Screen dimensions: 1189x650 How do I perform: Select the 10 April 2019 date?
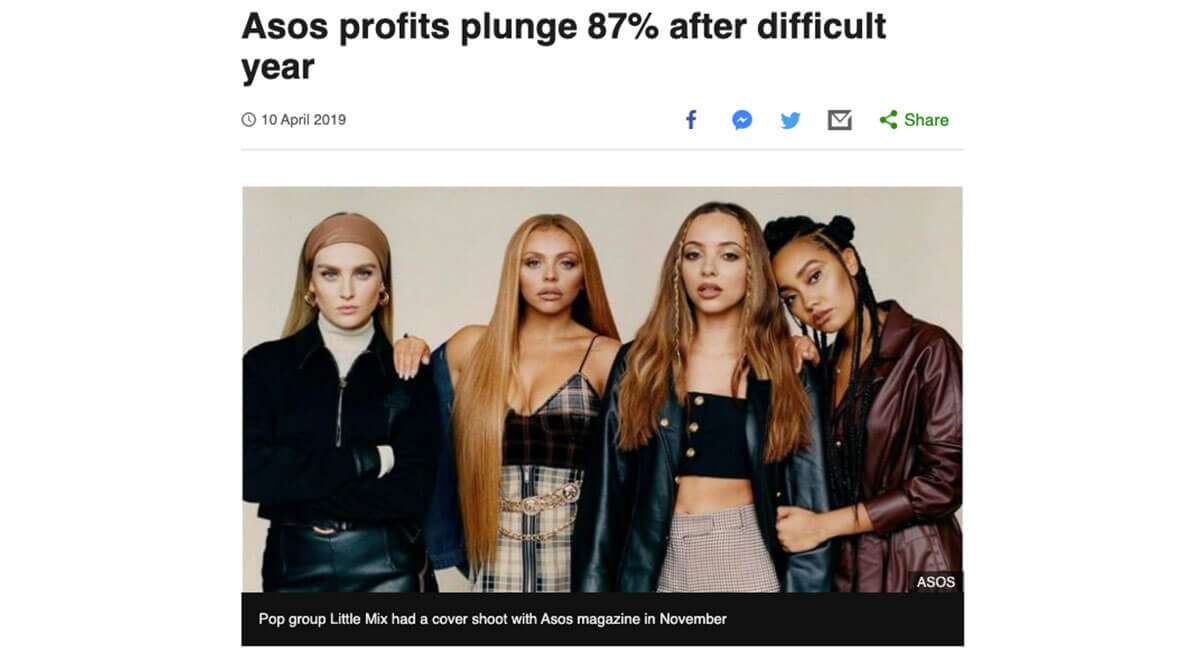(303, 120)
